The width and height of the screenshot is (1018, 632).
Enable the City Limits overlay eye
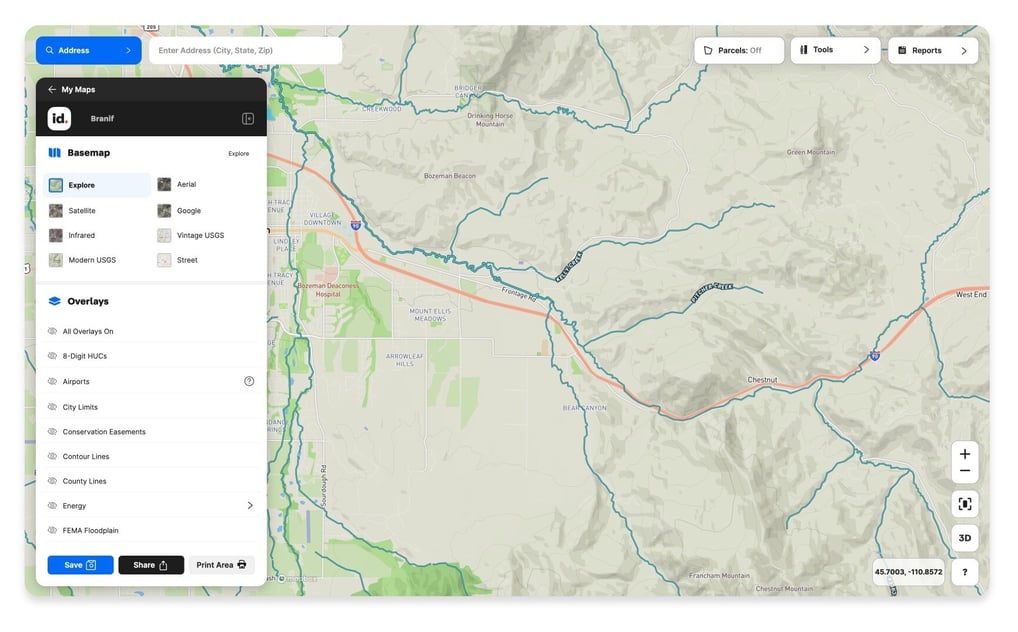53,407
